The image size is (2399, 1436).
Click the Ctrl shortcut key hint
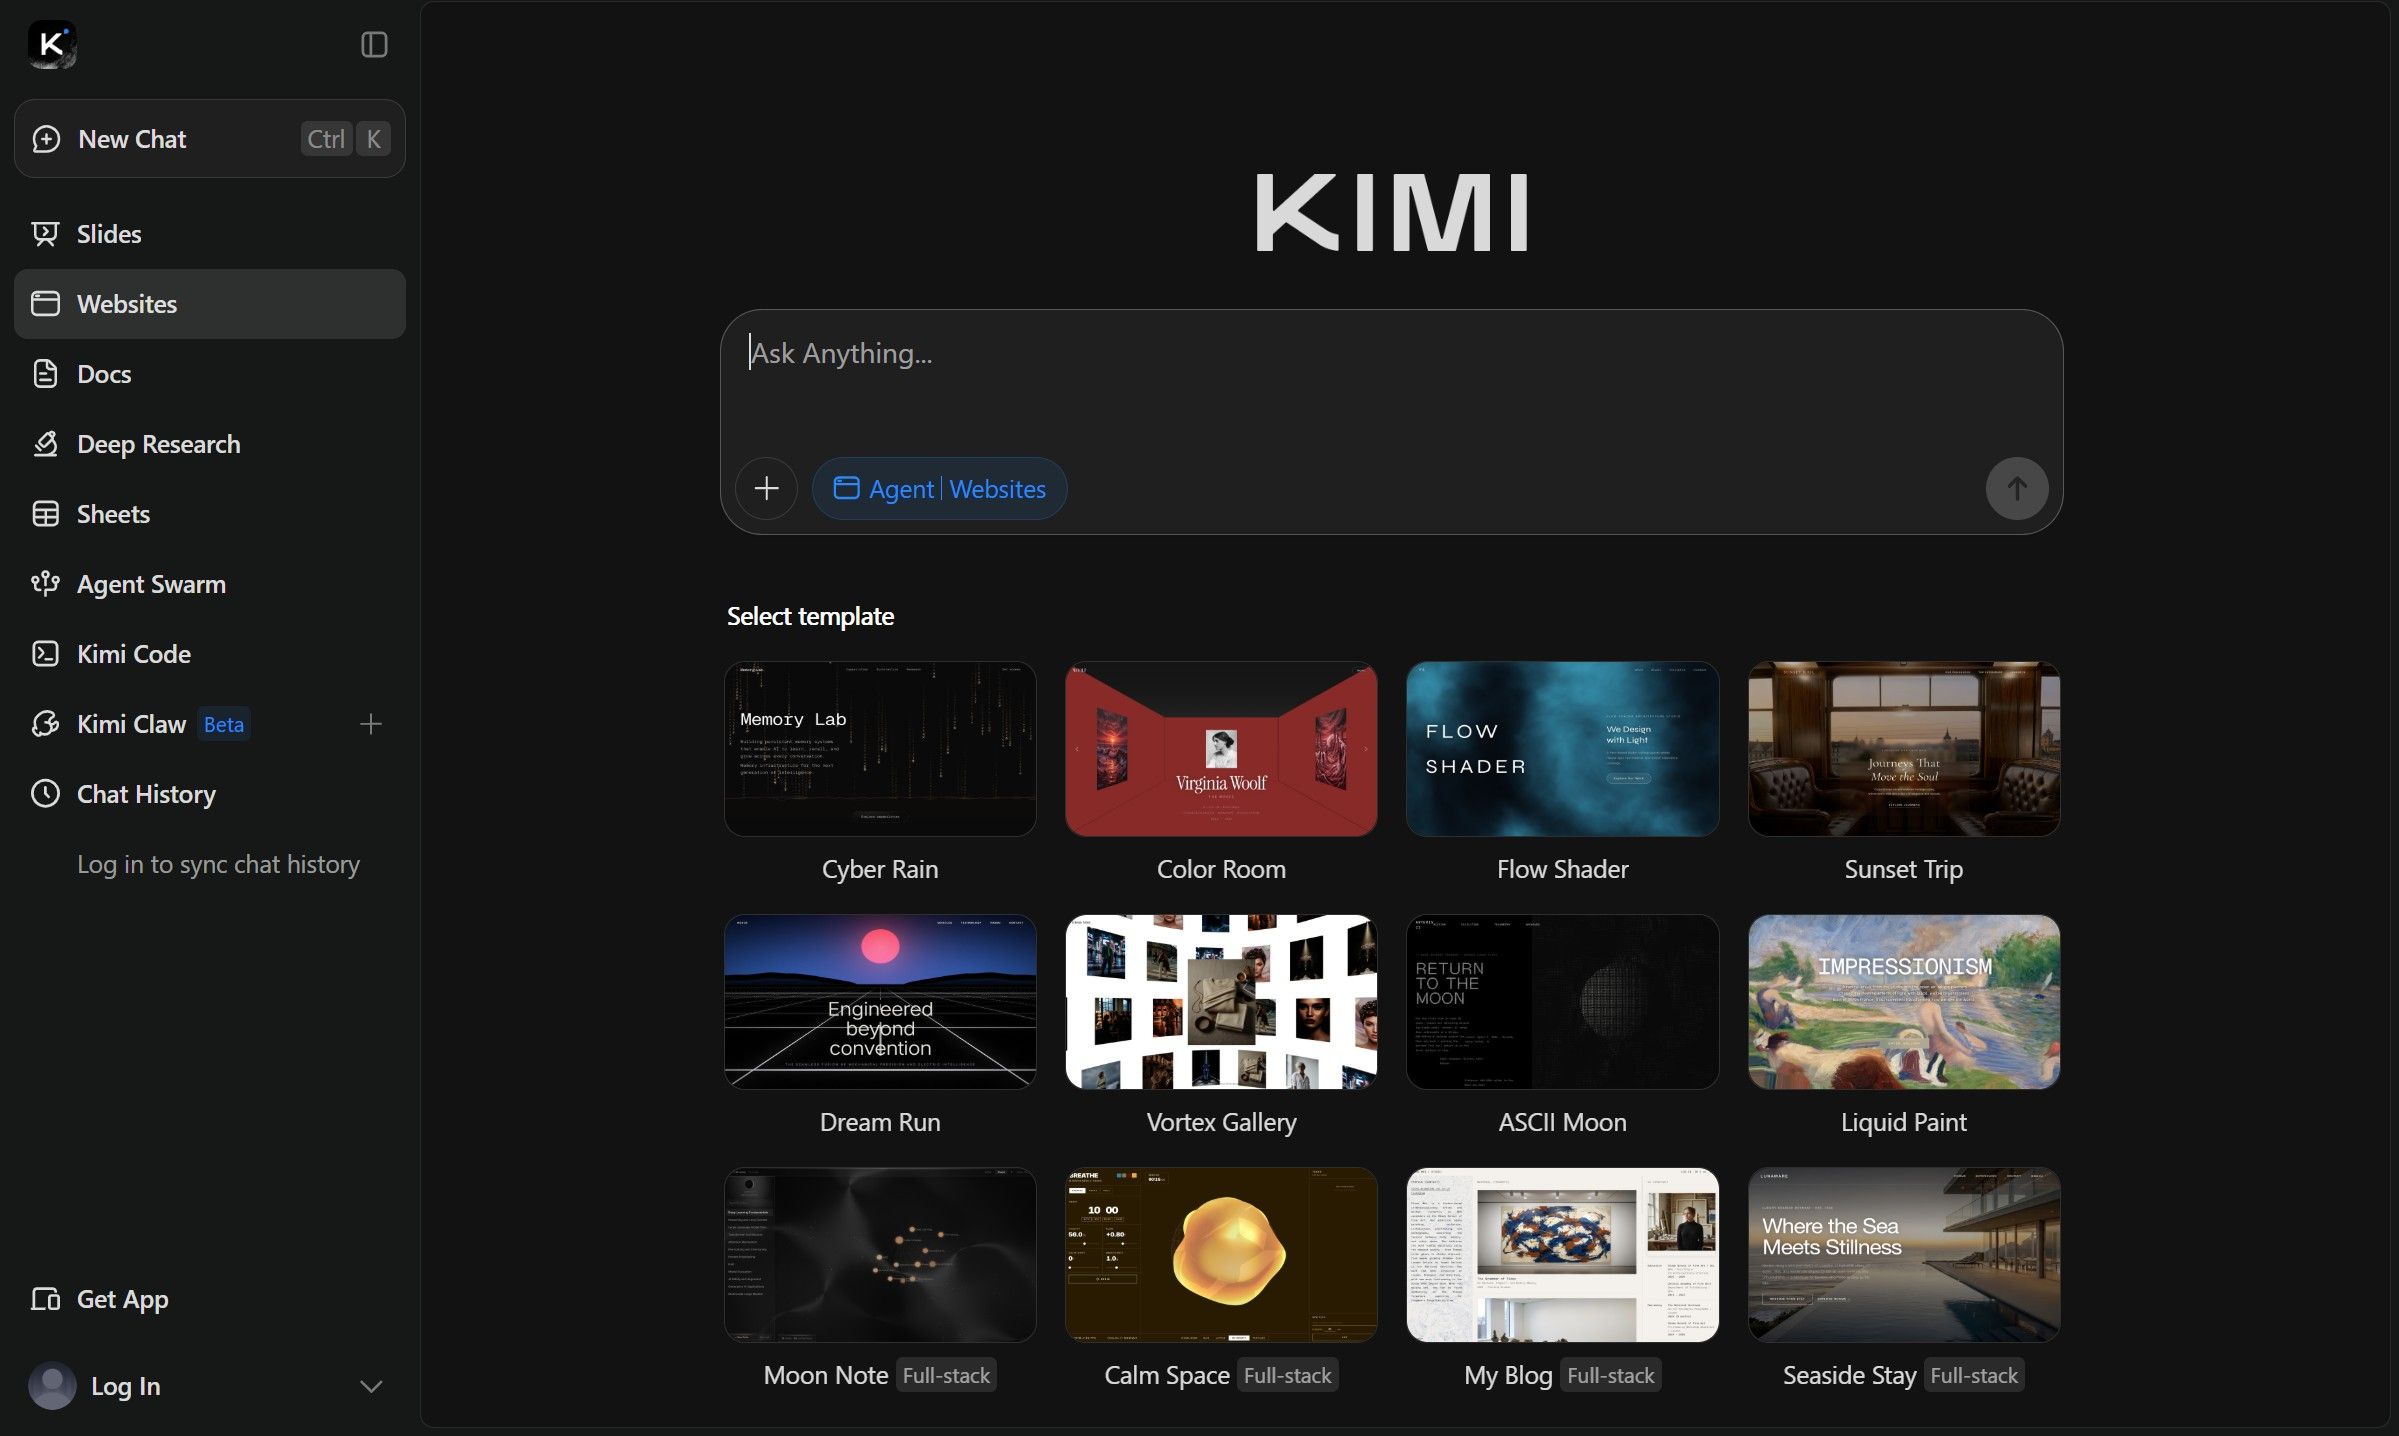tap(326, 139)
